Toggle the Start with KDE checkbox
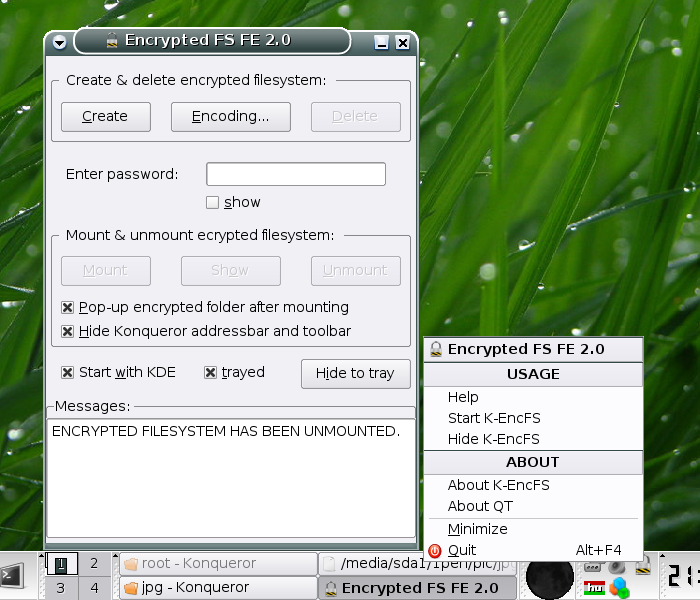This screenshot has width=700, height=600. point(67,372)
